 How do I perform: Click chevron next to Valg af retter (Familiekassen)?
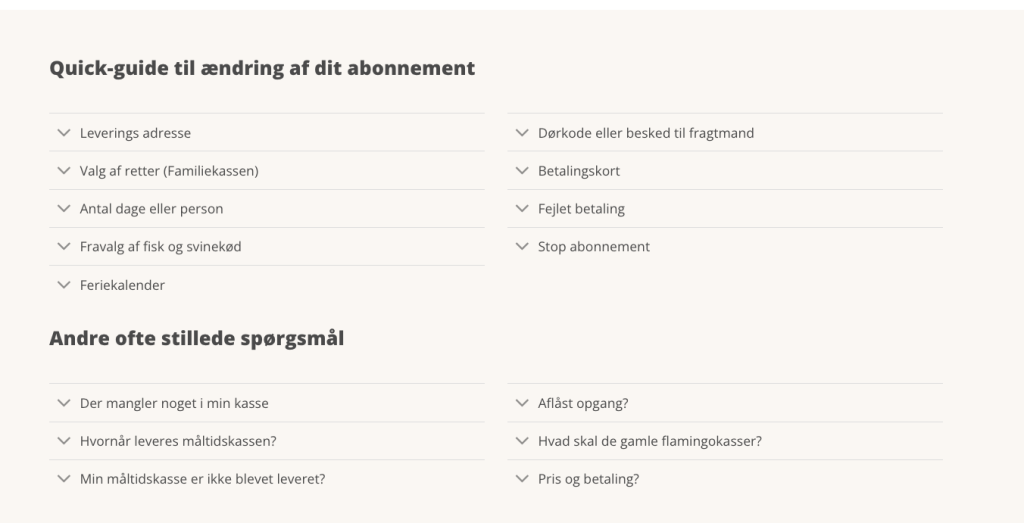coord(64,171)
